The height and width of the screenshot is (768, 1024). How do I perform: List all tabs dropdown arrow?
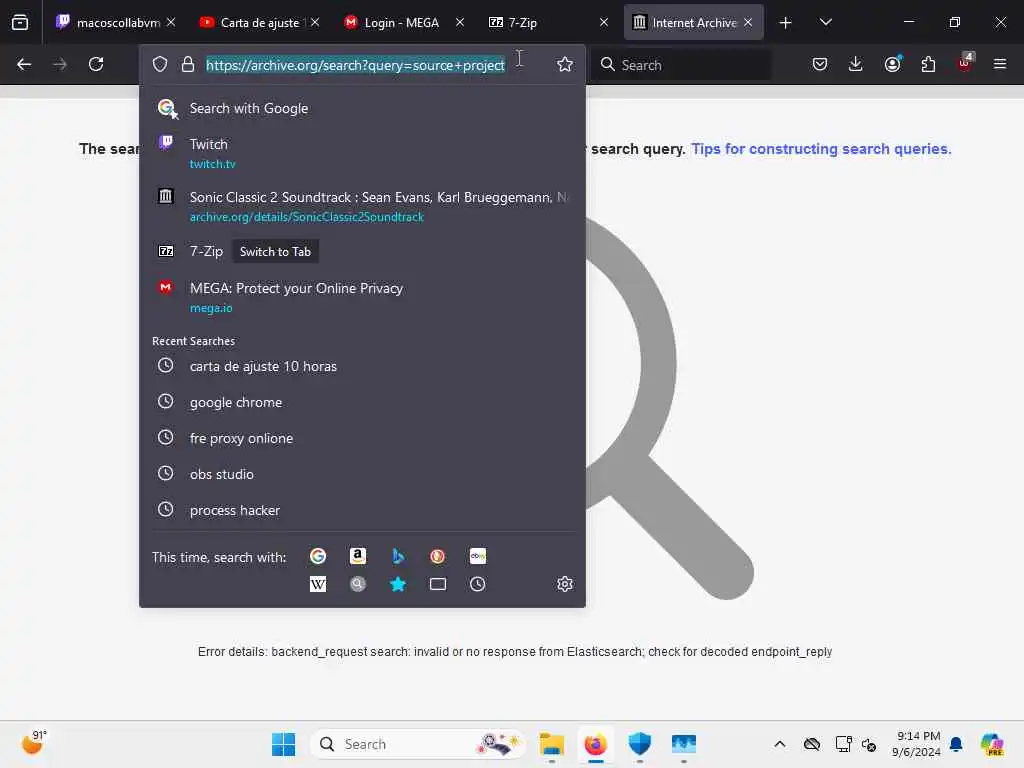(825, 22)
